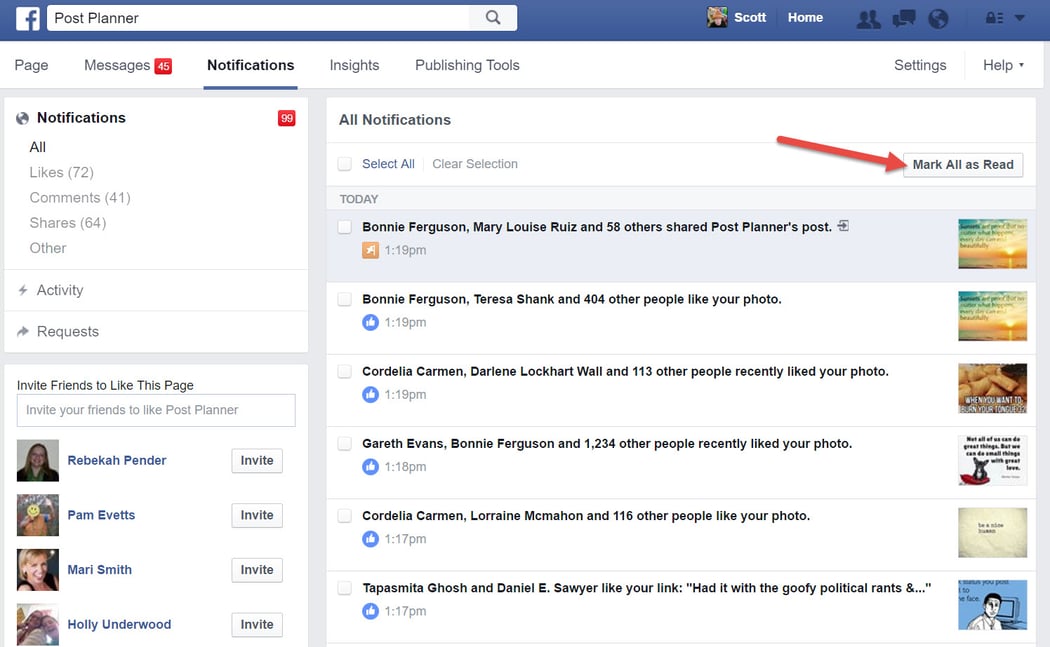Image resolution: width=1050 pixels, height=647 pixels.
Task: Switch to the Insights tab
Action: tap(354, 65)
